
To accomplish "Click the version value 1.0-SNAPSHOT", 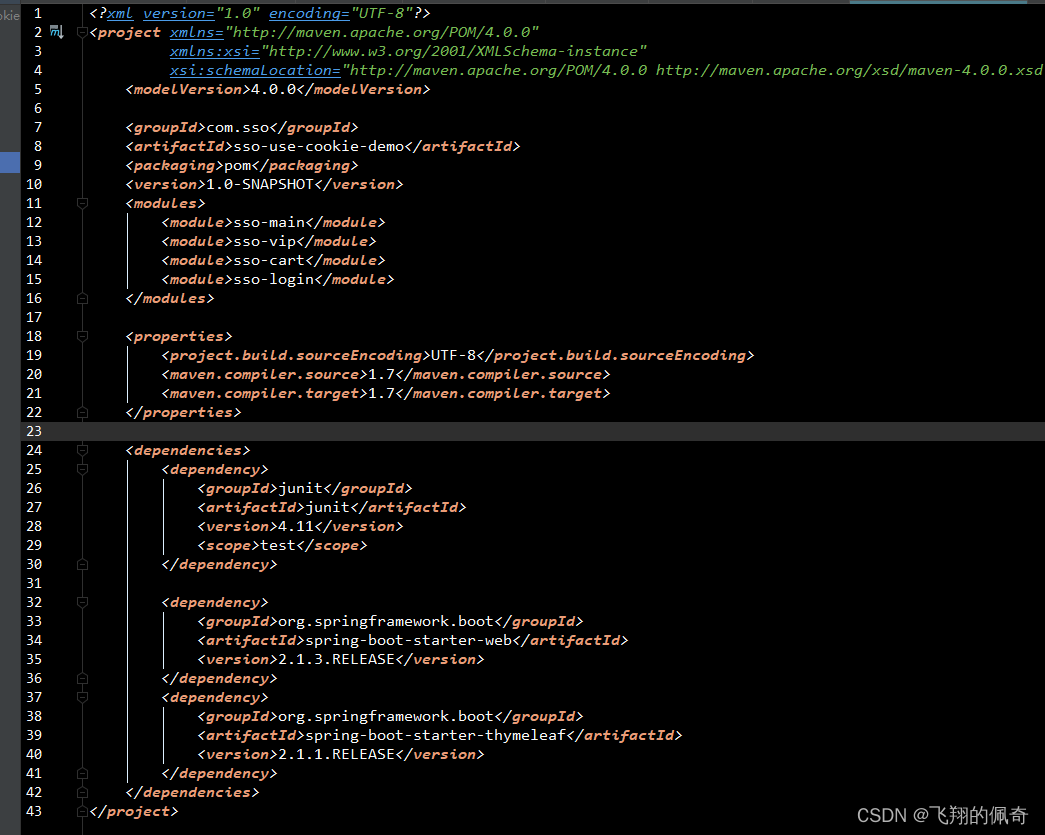I will point(260,184).
